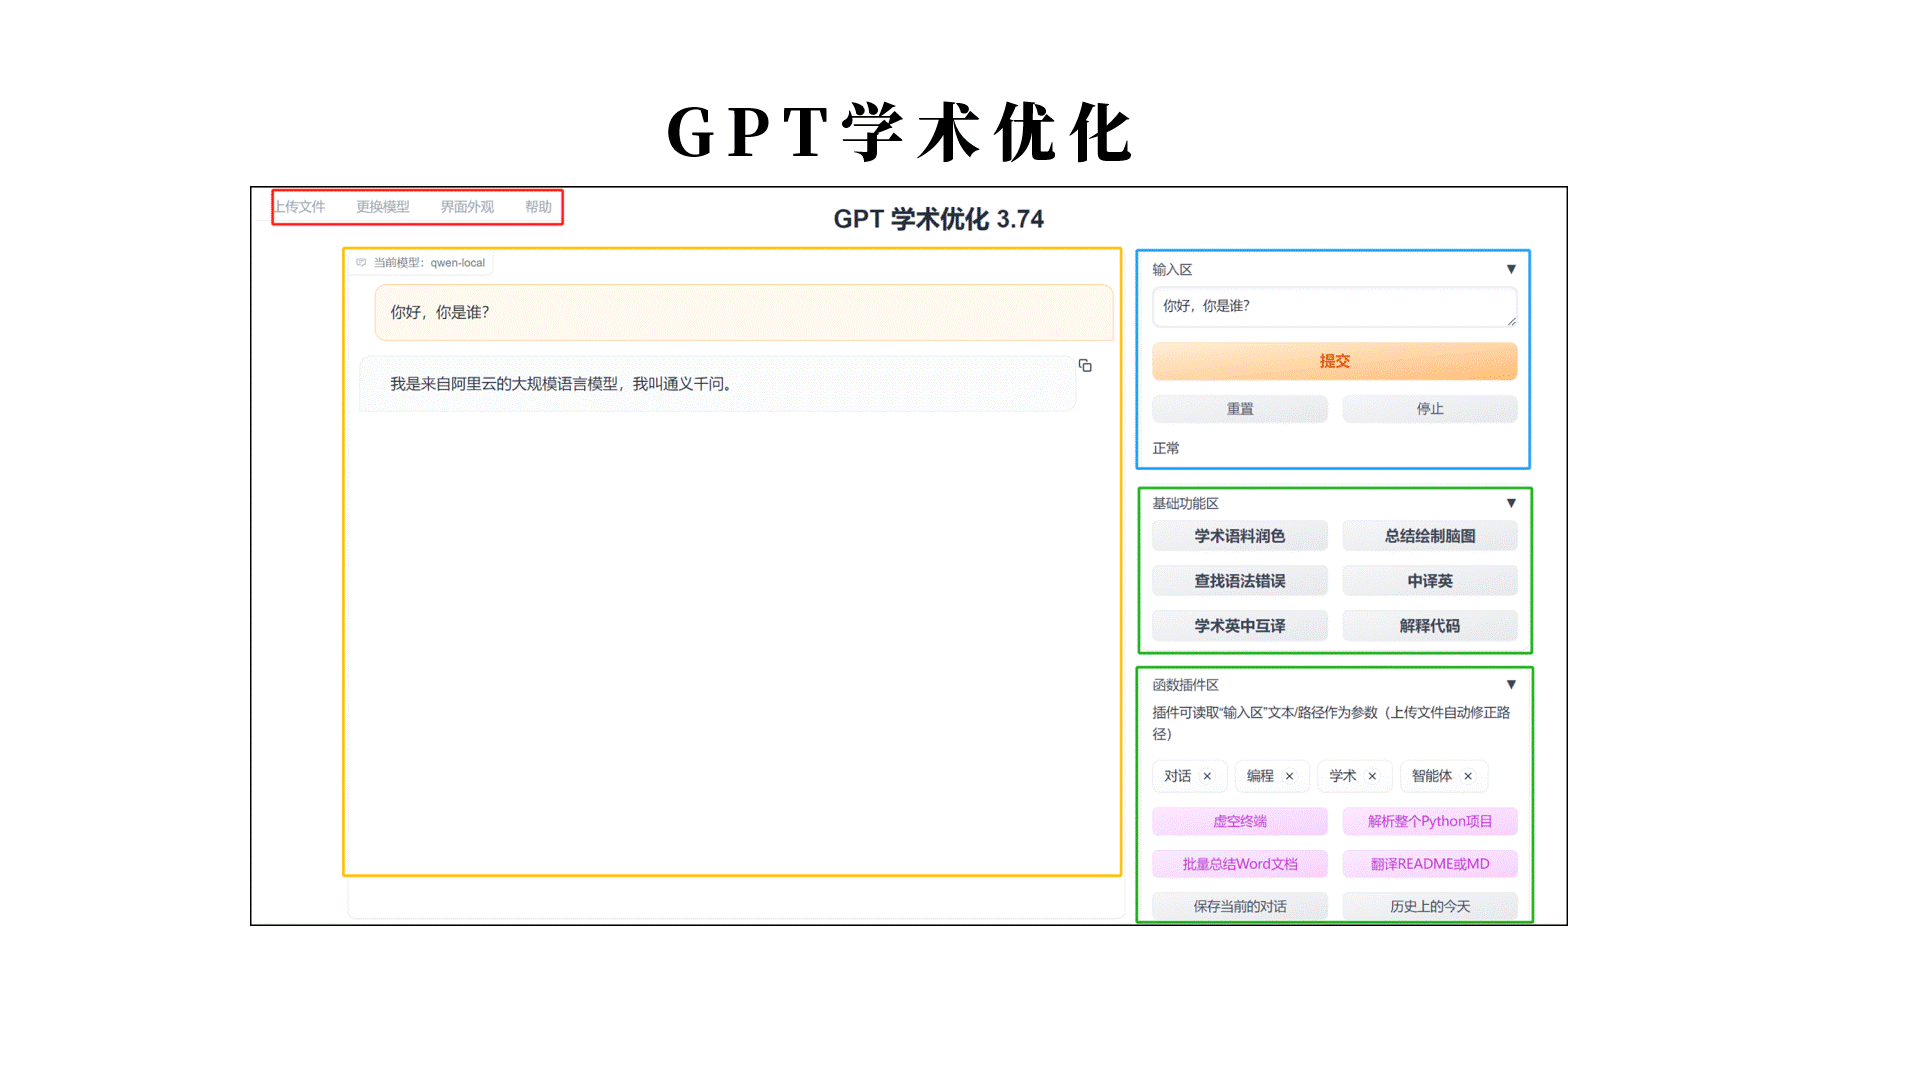Open the 界面外观 menu
This screenshot has width=1920, height=1080.
coord(465,207)
